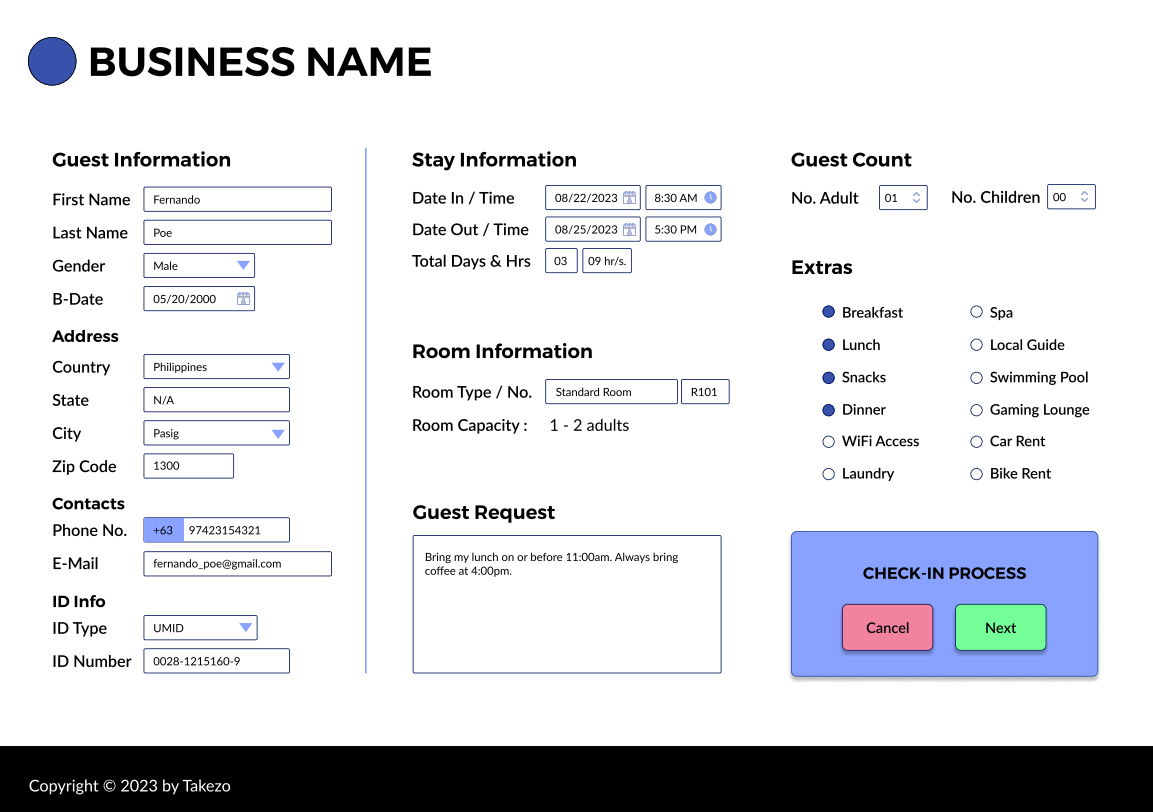Open calendar icon for Date In
The width and height of the screenshot is (1153, 812).
(x=629, y=198)
